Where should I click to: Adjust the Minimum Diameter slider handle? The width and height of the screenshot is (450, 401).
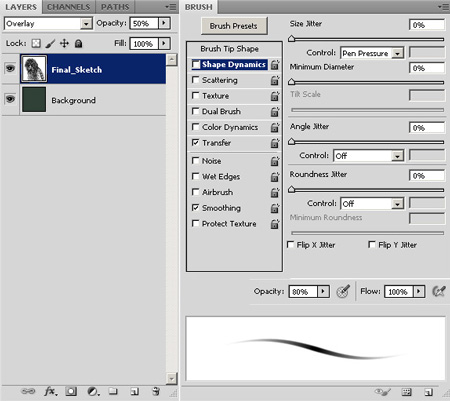click(x=292, y=82)
